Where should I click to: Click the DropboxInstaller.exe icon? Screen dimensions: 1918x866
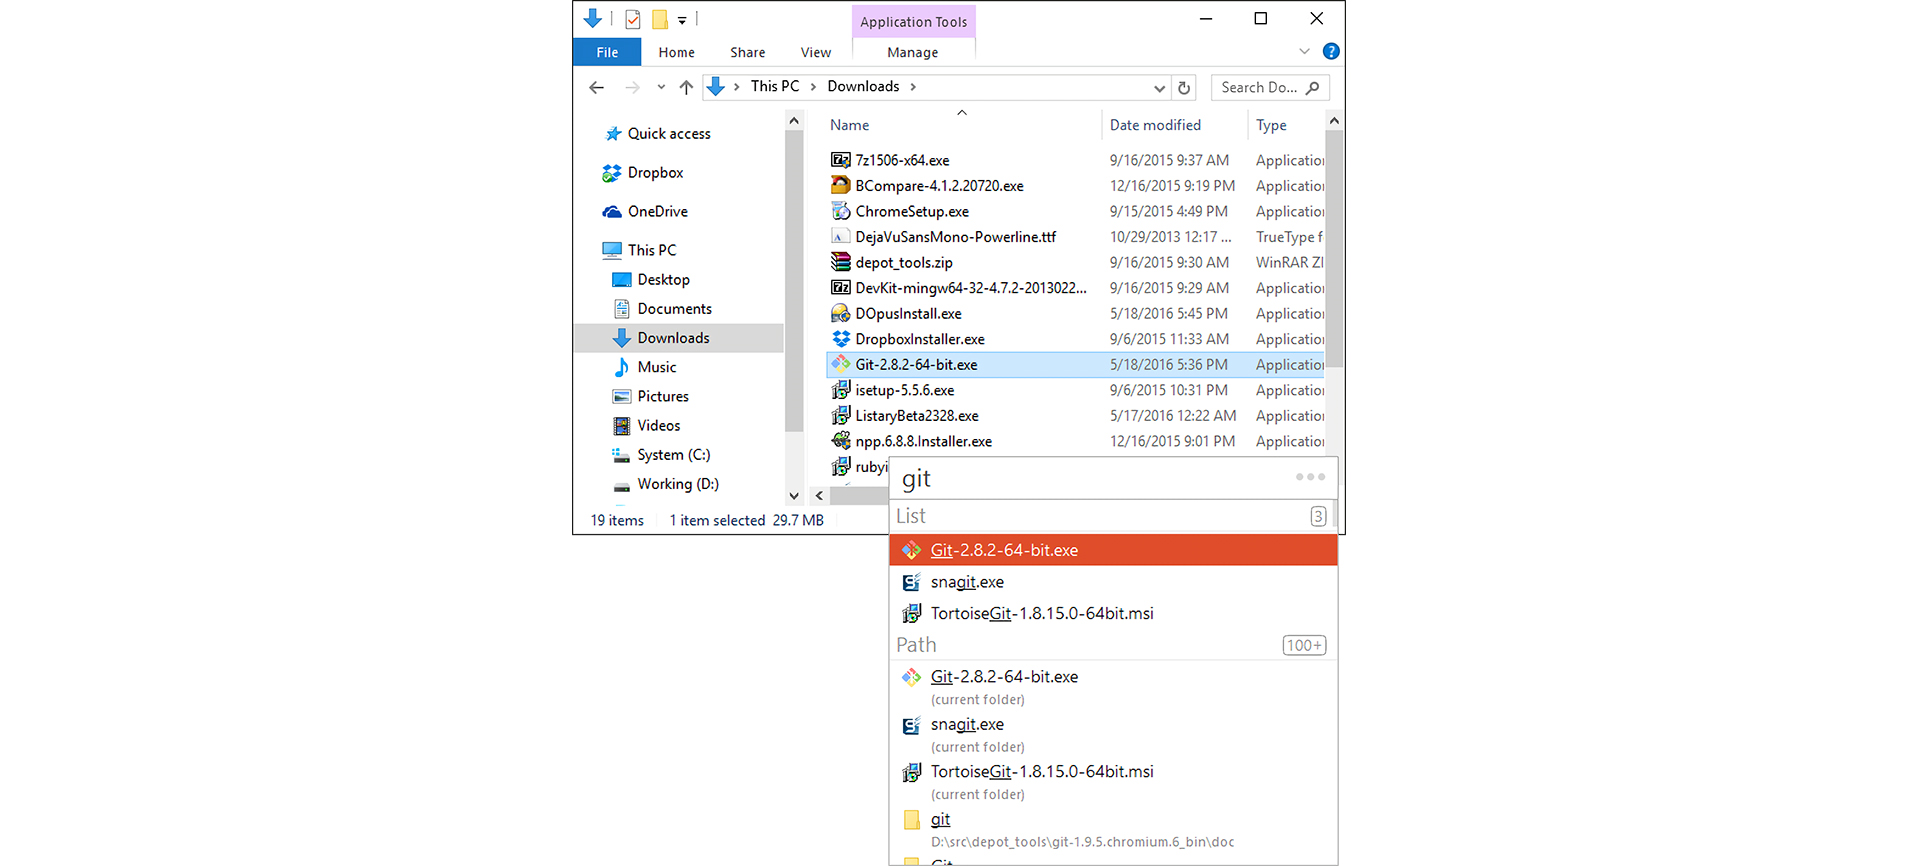click(841, 339)
